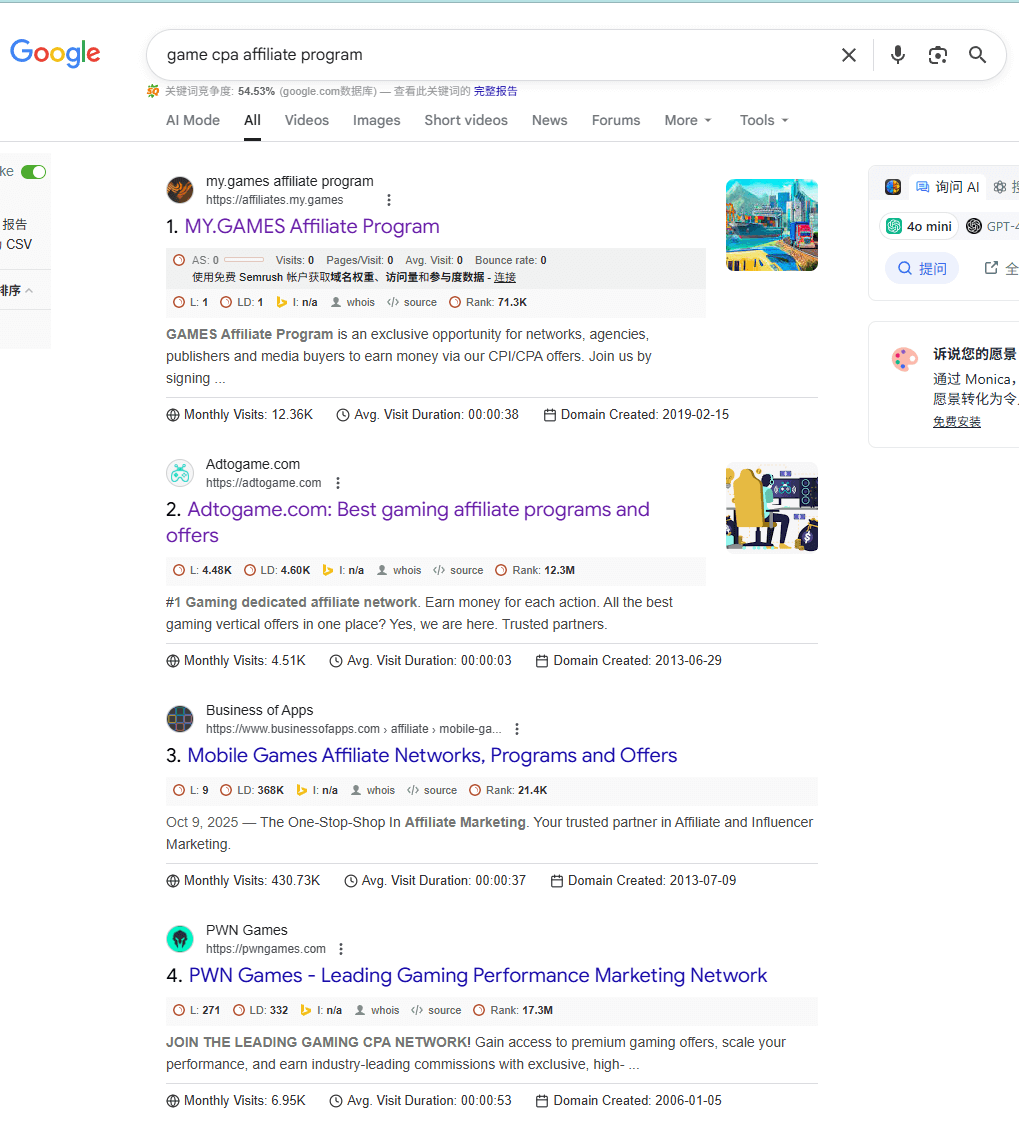Click the Monica palette icon in sidebar
The image size is (1019, 1124).
pyautogui.click(x=904, y=358)
